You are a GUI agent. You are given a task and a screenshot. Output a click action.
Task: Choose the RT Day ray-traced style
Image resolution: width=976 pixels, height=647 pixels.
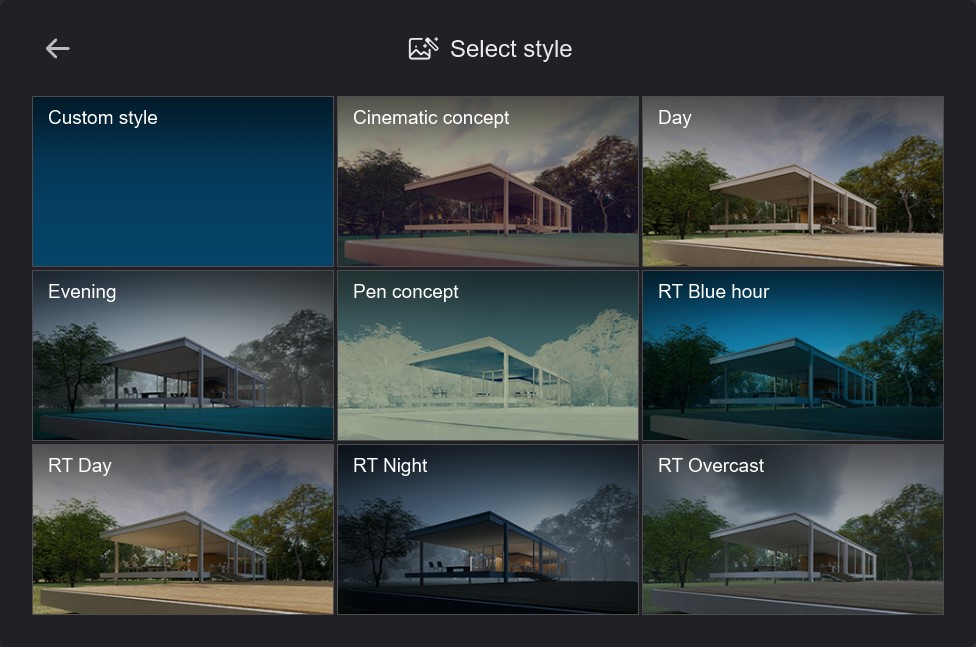point(183,529)
